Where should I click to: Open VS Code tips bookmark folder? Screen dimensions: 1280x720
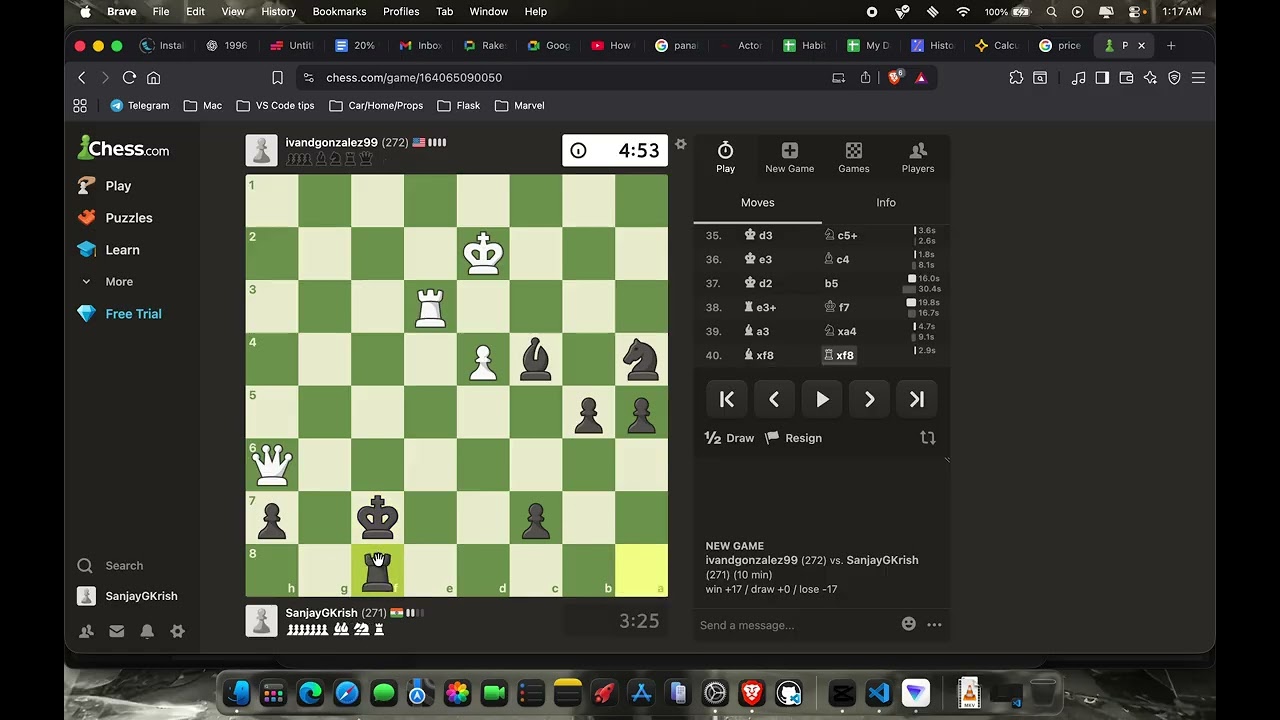click(275, 106)
